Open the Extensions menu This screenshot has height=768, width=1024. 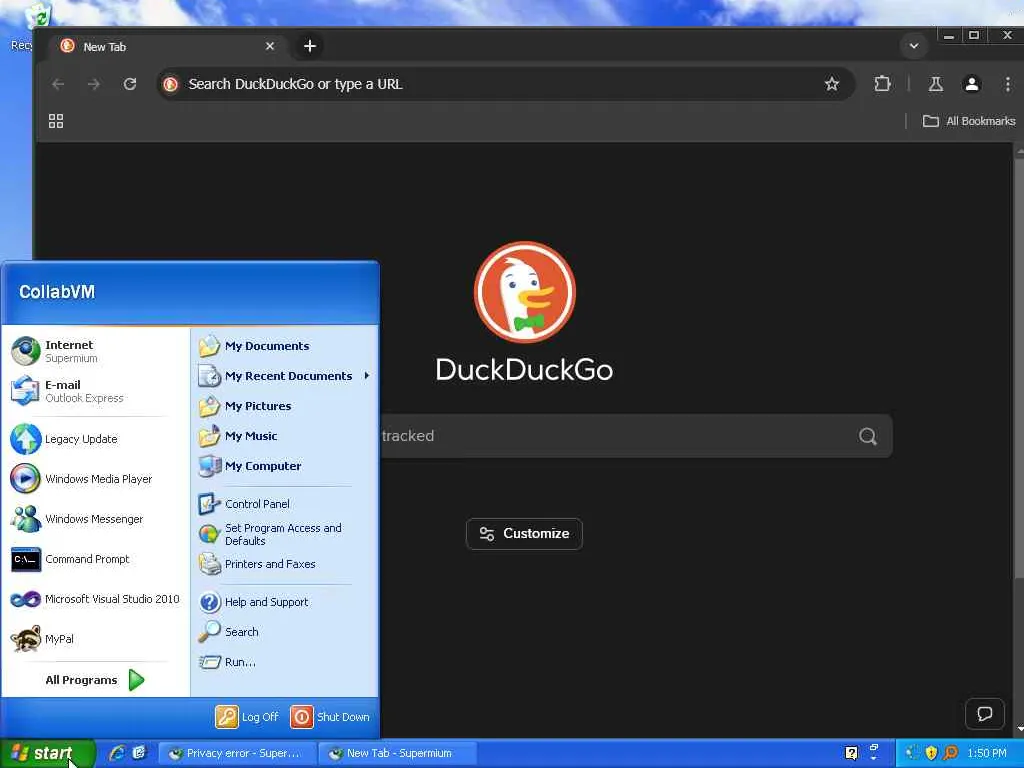coord(882,84)
